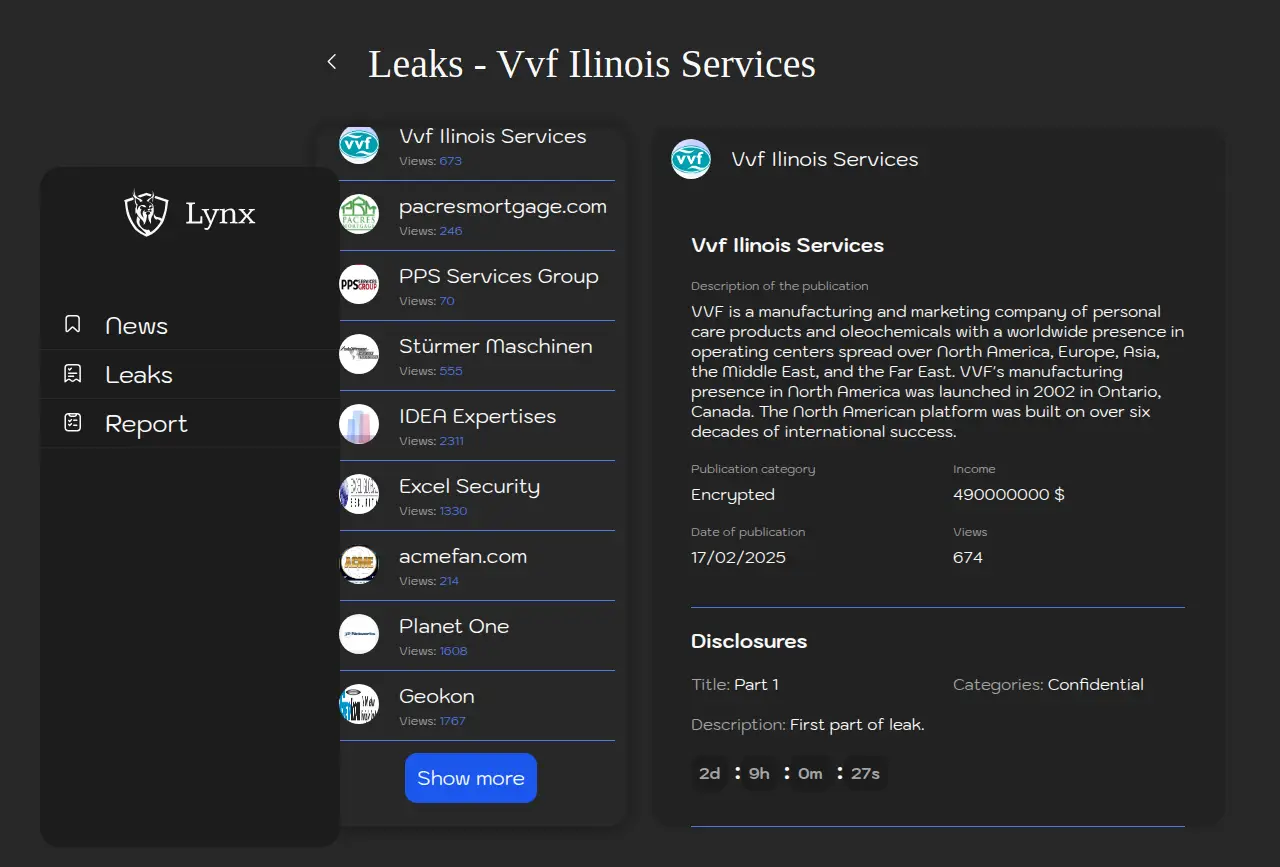Click the acmefan.com logo icon
This screenshot has width=1280, height=867.
359,564
